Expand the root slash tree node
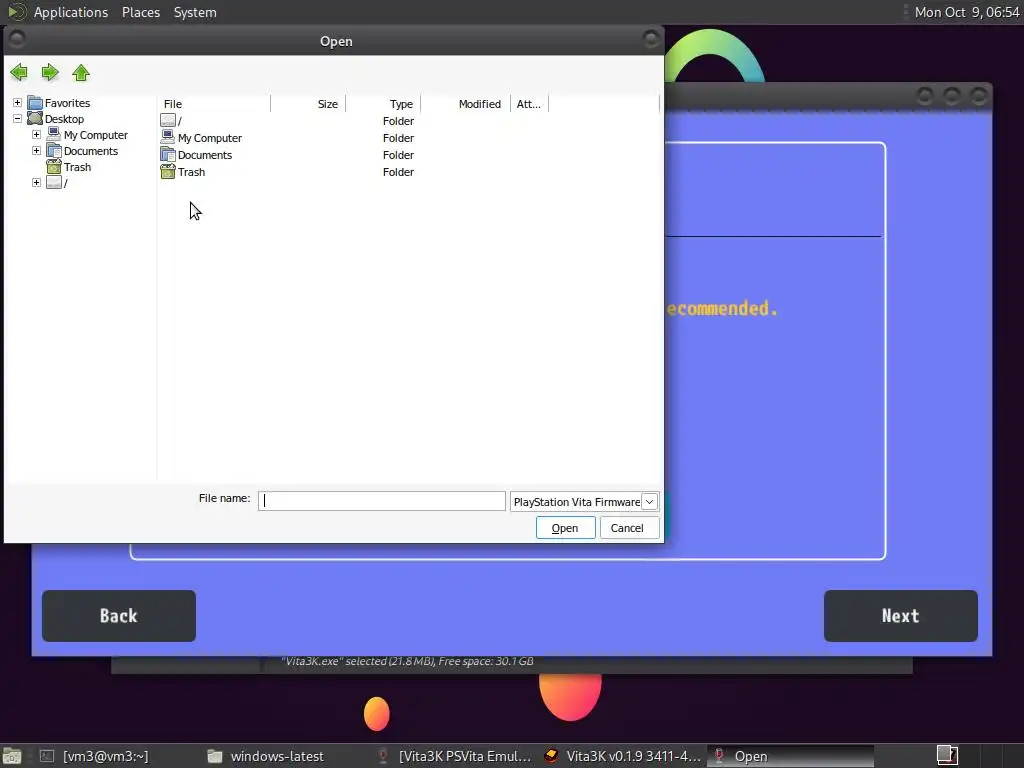 coord(37,182)
